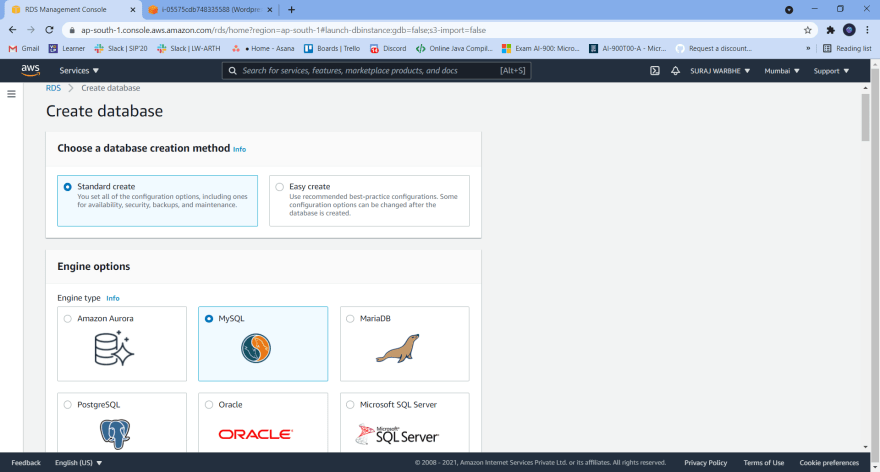Bookmark this page with the star
Screen dimensions: 880x472
click(808, 30)
